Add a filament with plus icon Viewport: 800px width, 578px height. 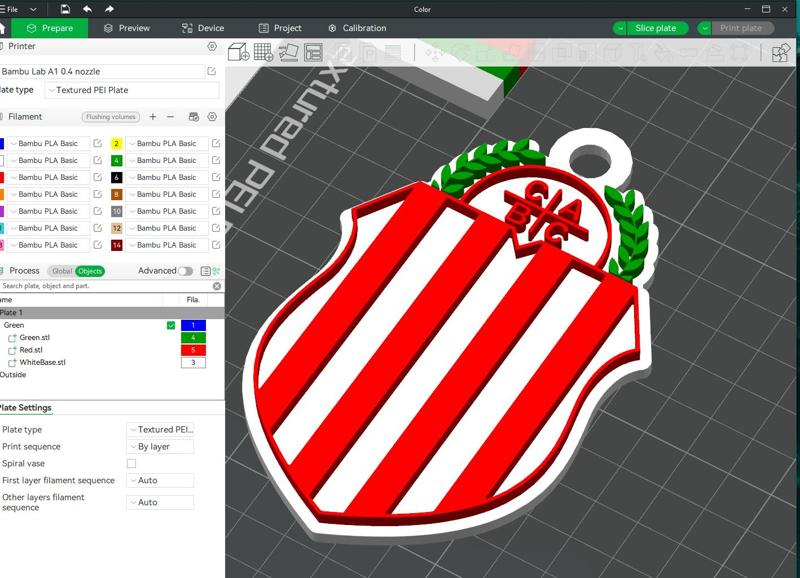click(153, 117)
